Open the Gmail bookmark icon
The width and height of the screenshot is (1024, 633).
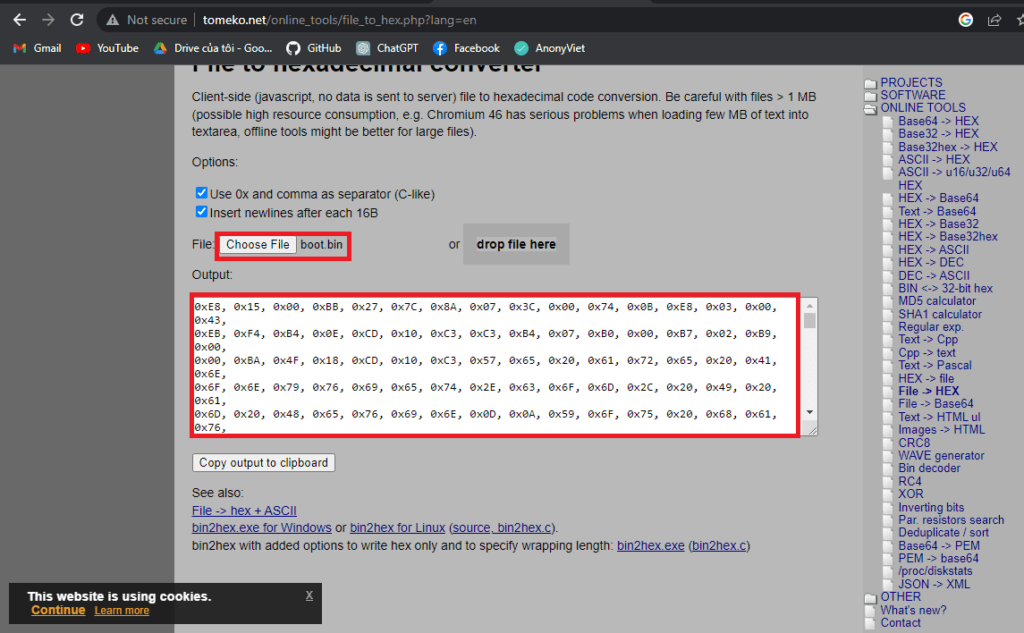20,48
